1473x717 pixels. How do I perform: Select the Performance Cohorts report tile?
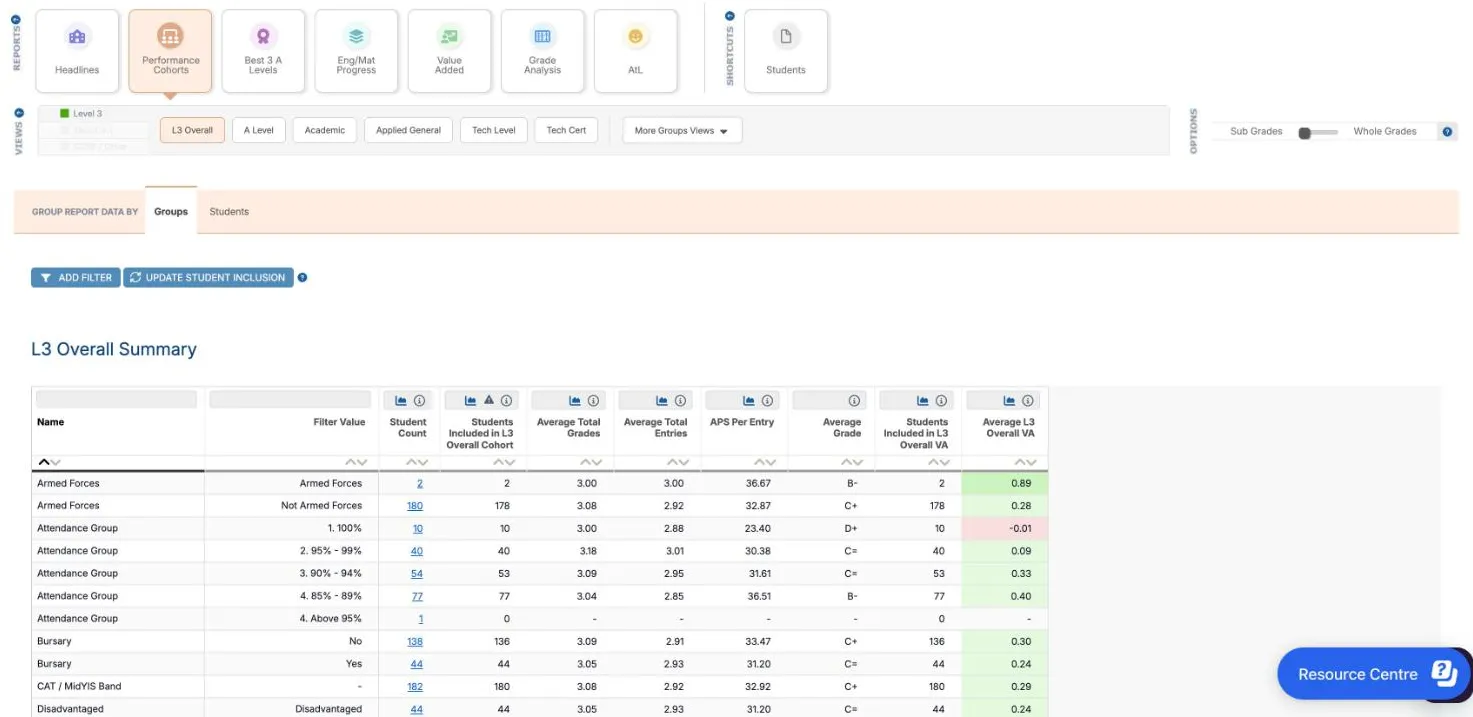click(170, 51)
